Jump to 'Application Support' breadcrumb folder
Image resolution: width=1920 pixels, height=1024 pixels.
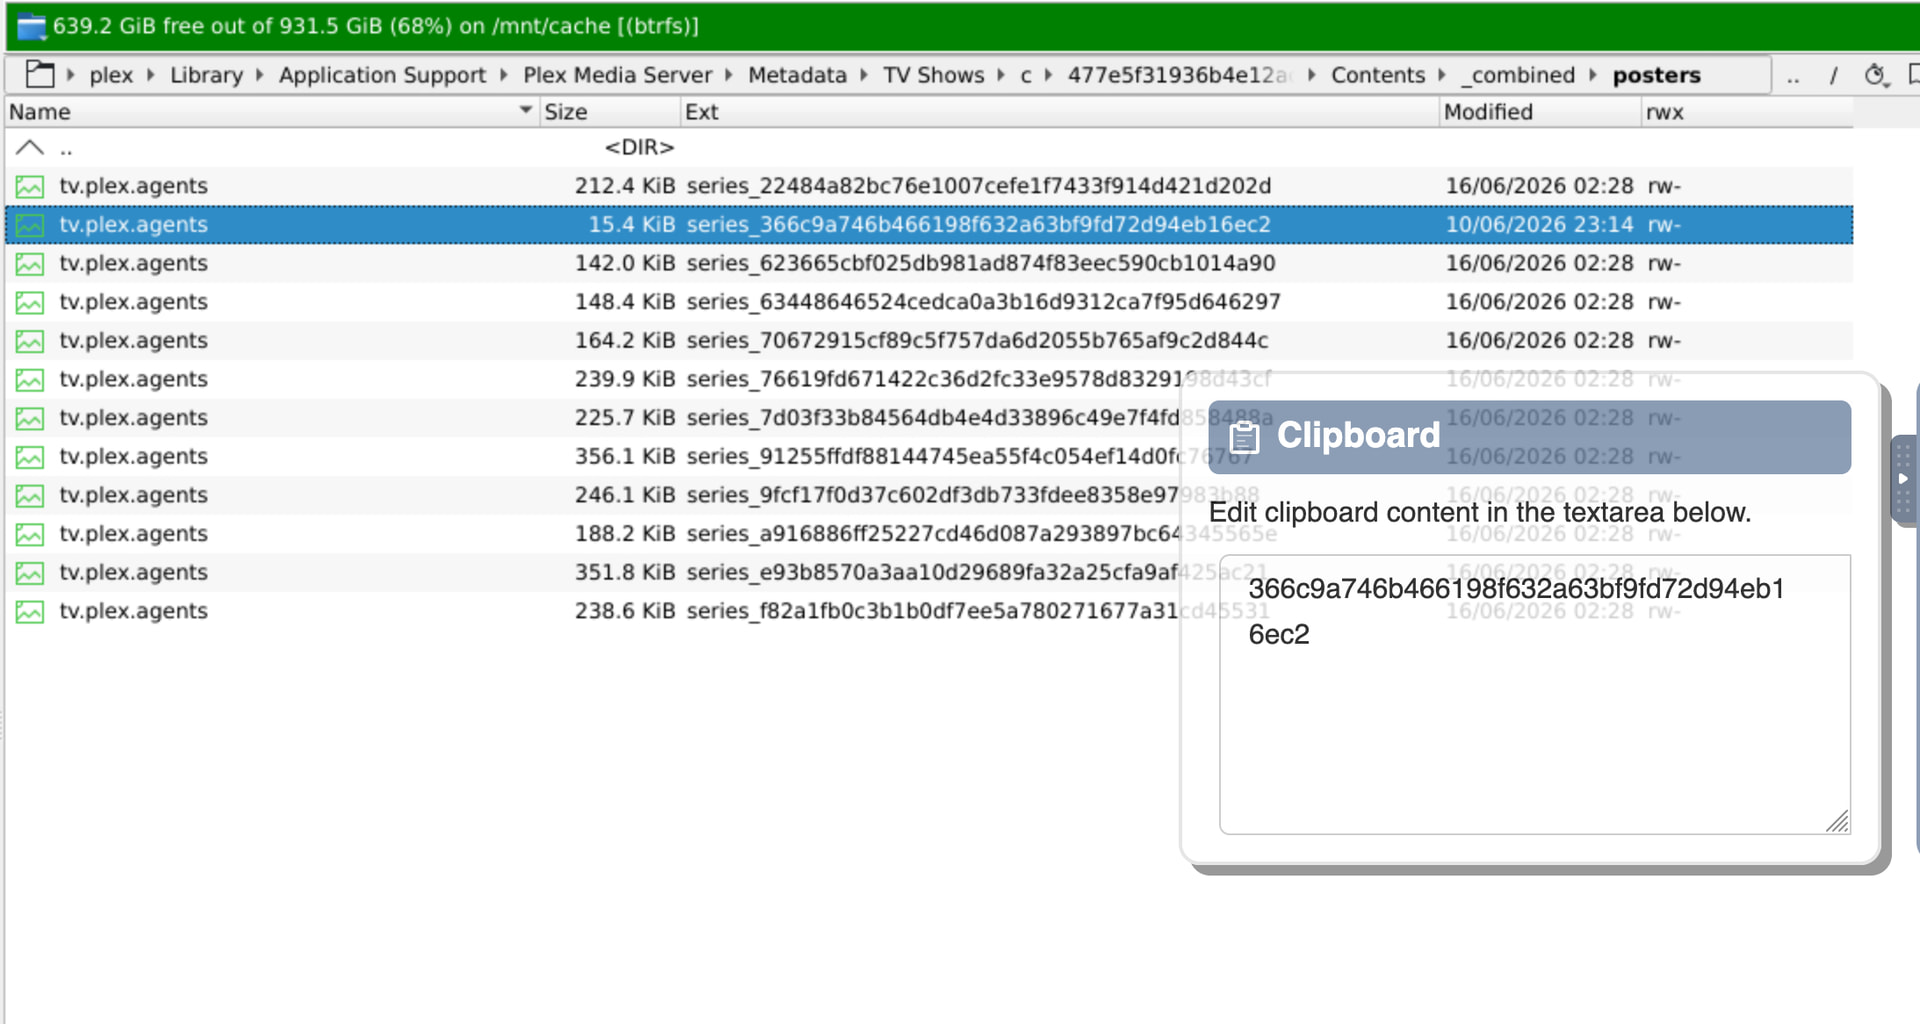coord(382,76)
